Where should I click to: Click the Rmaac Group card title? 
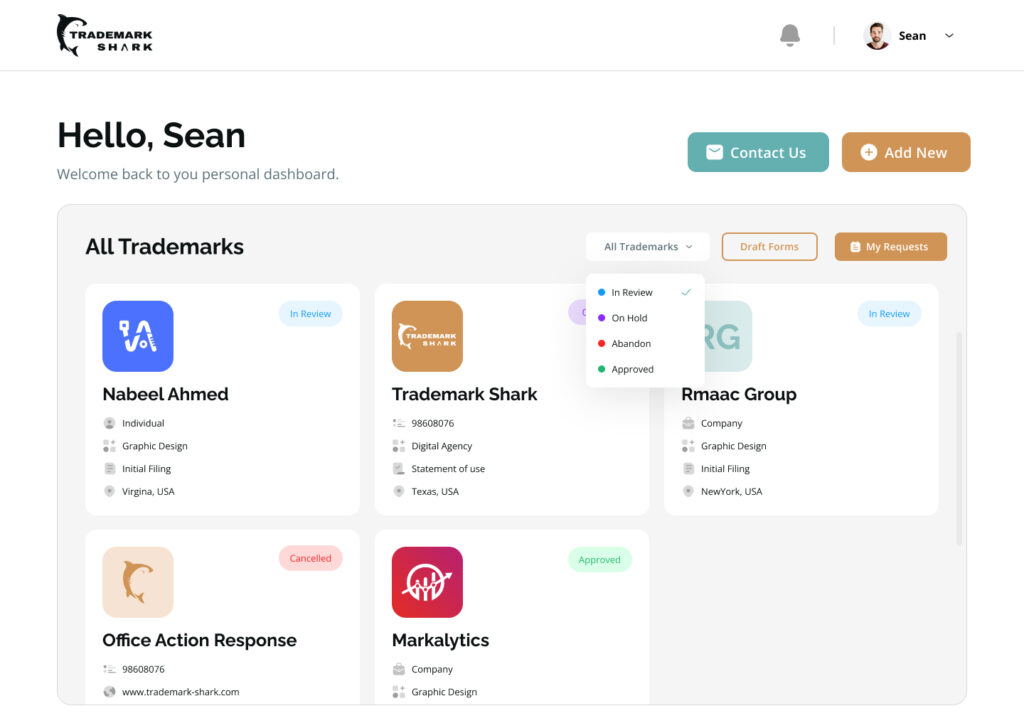[738, 394]
